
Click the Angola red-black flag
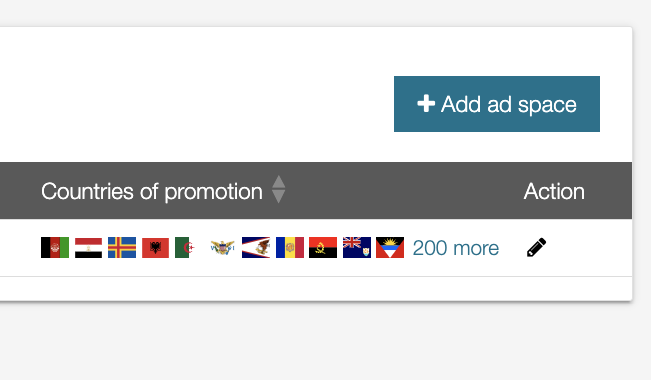click(323, 248)
